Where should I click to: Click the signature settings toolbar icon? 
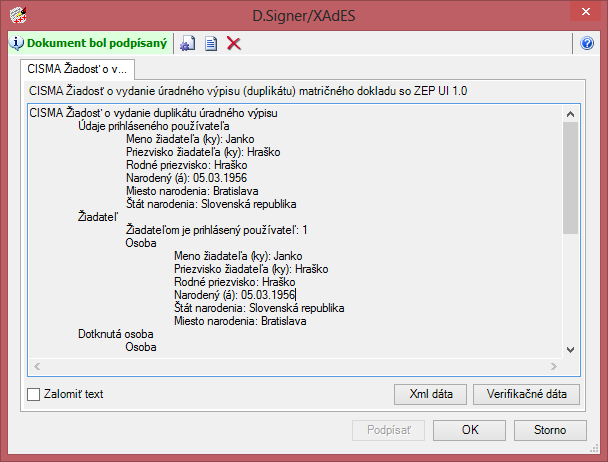[188, 43]
